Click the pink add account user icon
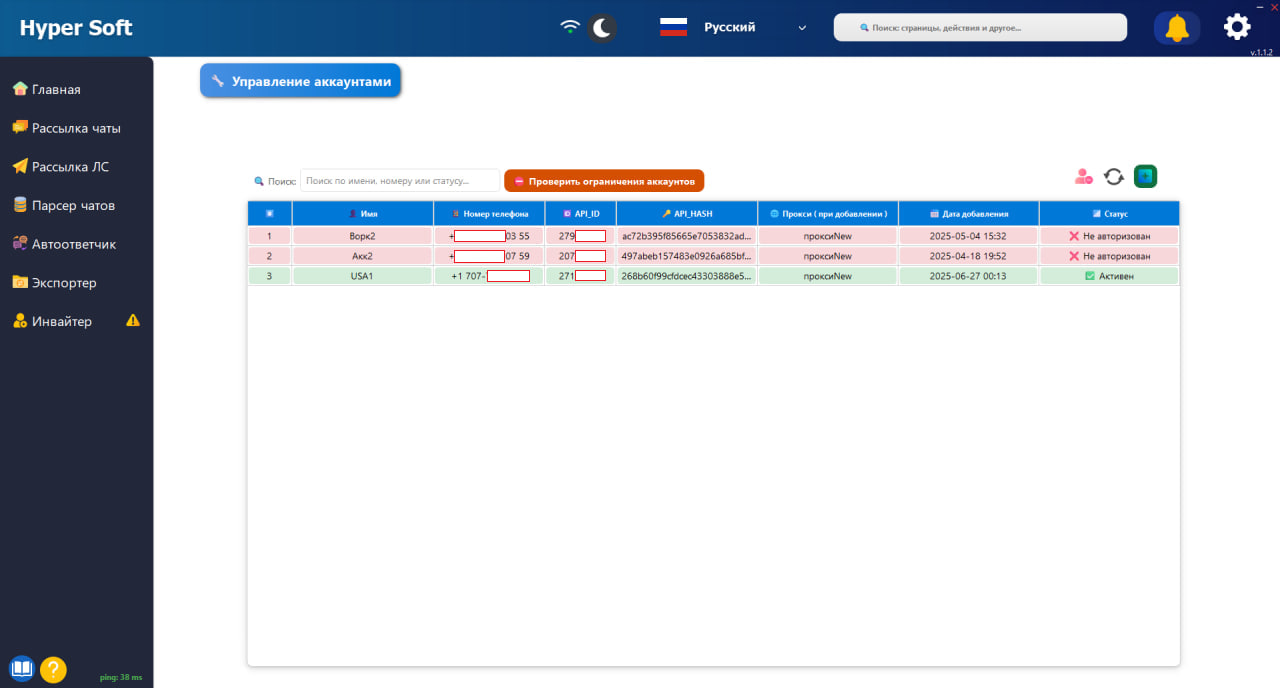 tap(1084, 177)
